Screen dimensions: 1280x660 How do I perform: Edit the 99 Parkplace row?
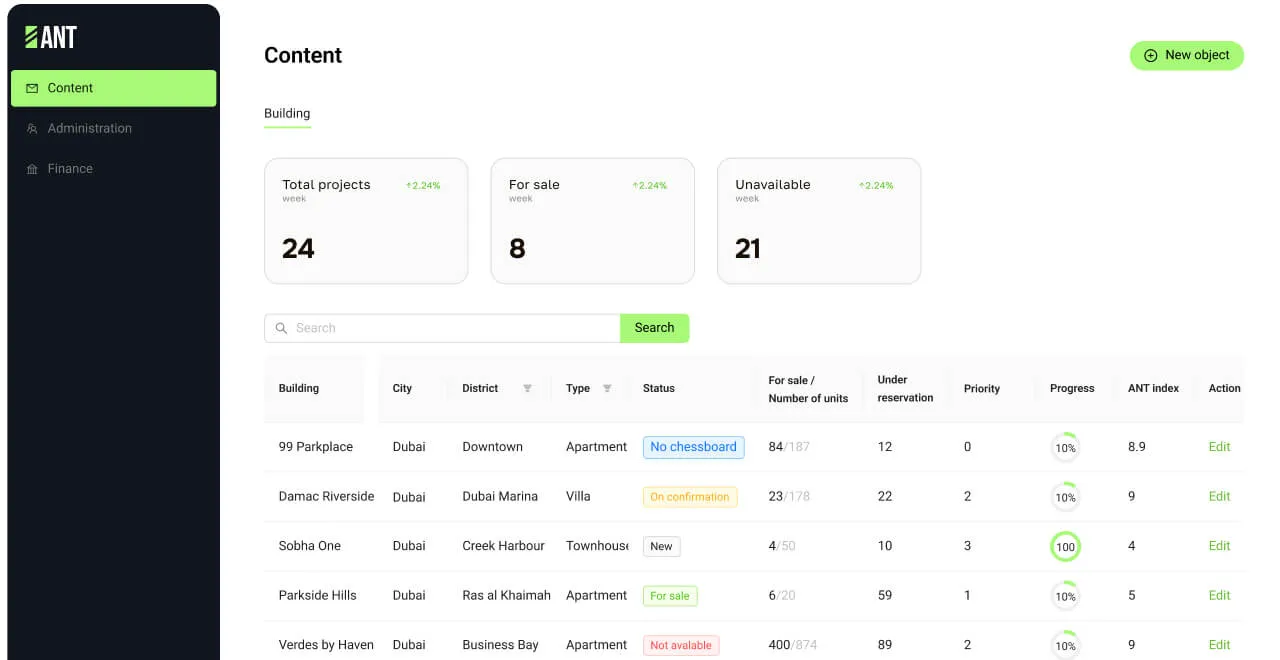click(1219, 447)
